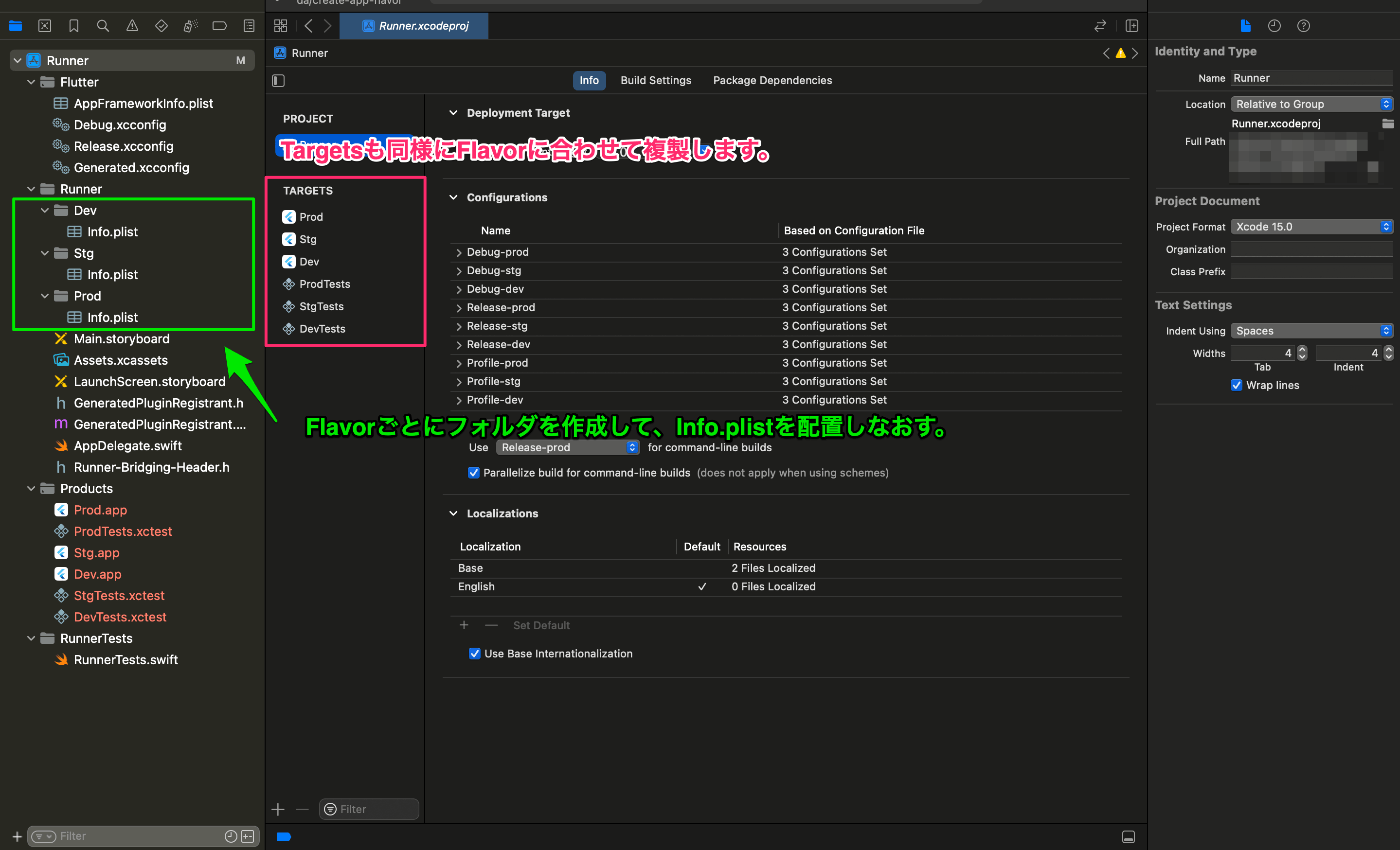
Task: Show the File inspector
Action: pyautogui.click(x=1245, y=26)
